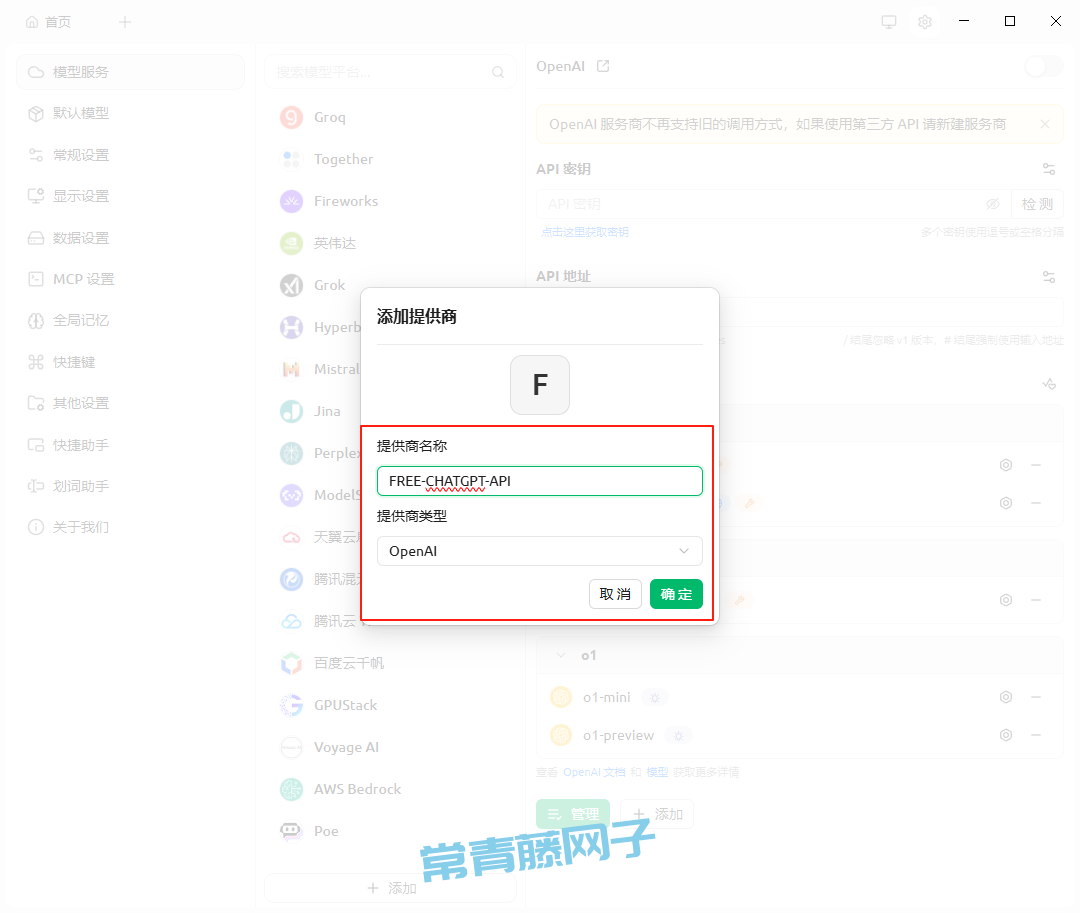This screenshot has width=1080, height=913.
Task: Select the Jina provider logo
Action: click(x=291, y=412)
